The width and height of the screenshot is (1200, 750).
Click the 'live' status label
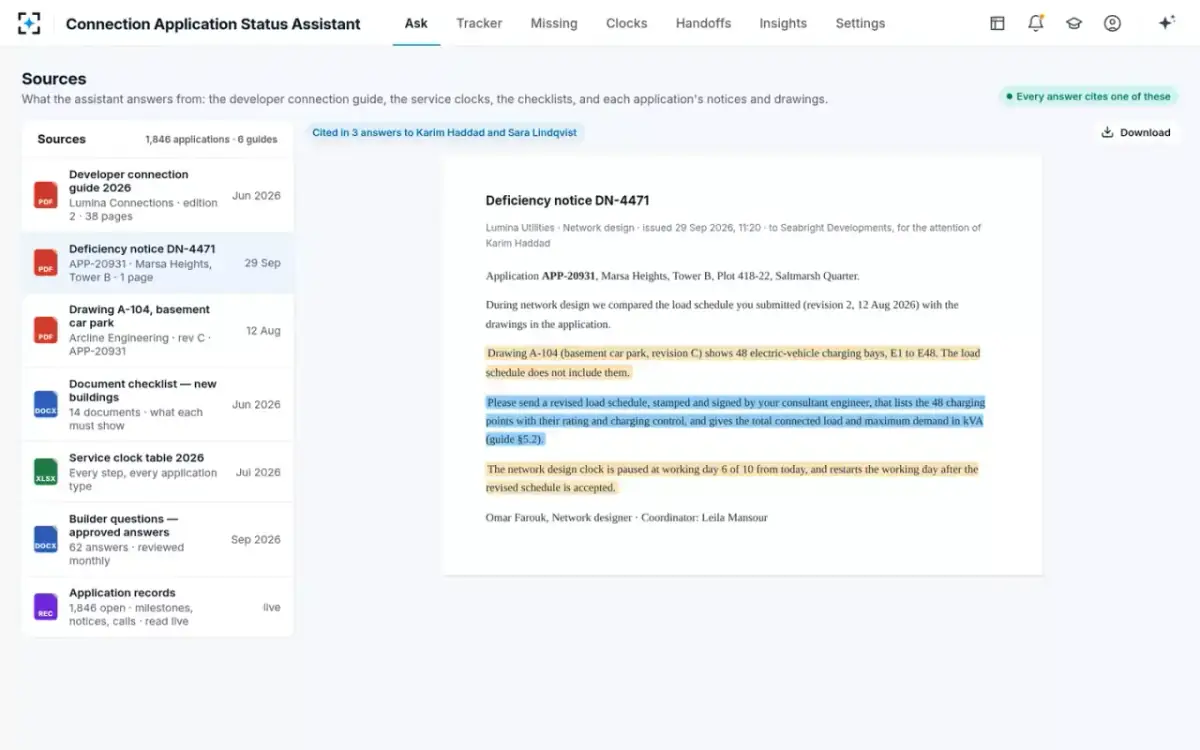[x=272, y=607]
